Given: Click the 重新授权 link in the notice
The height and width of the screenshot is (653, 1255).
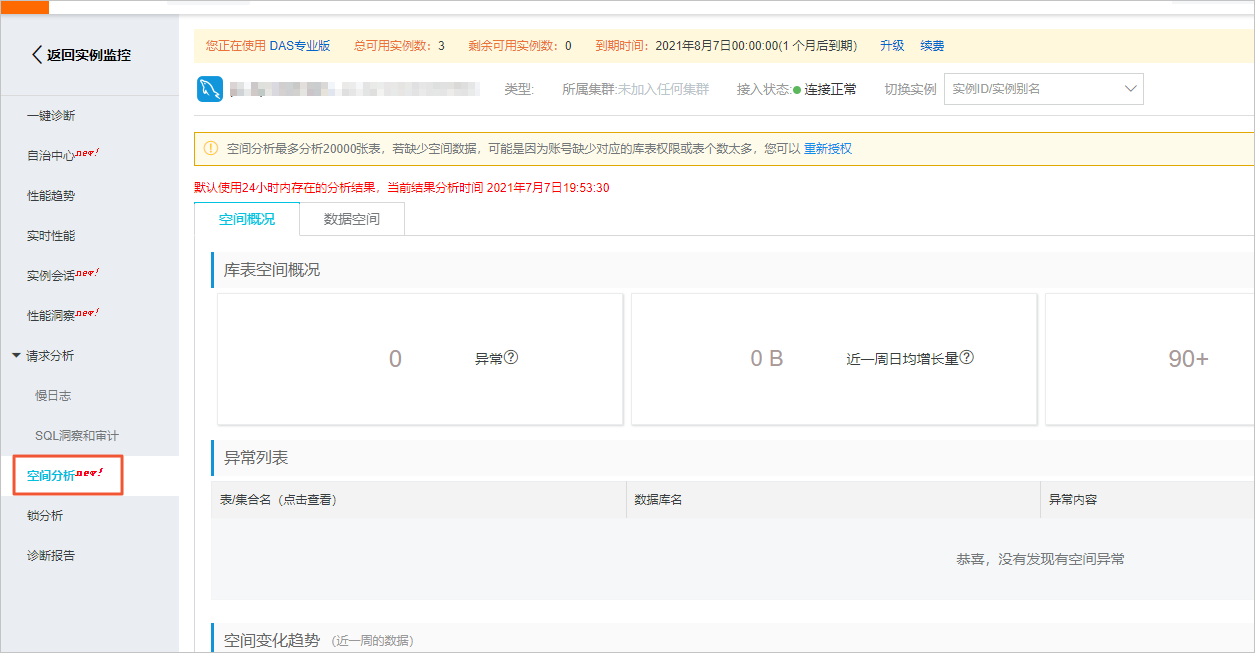Looking at the screenshot, I should point(828,149).
